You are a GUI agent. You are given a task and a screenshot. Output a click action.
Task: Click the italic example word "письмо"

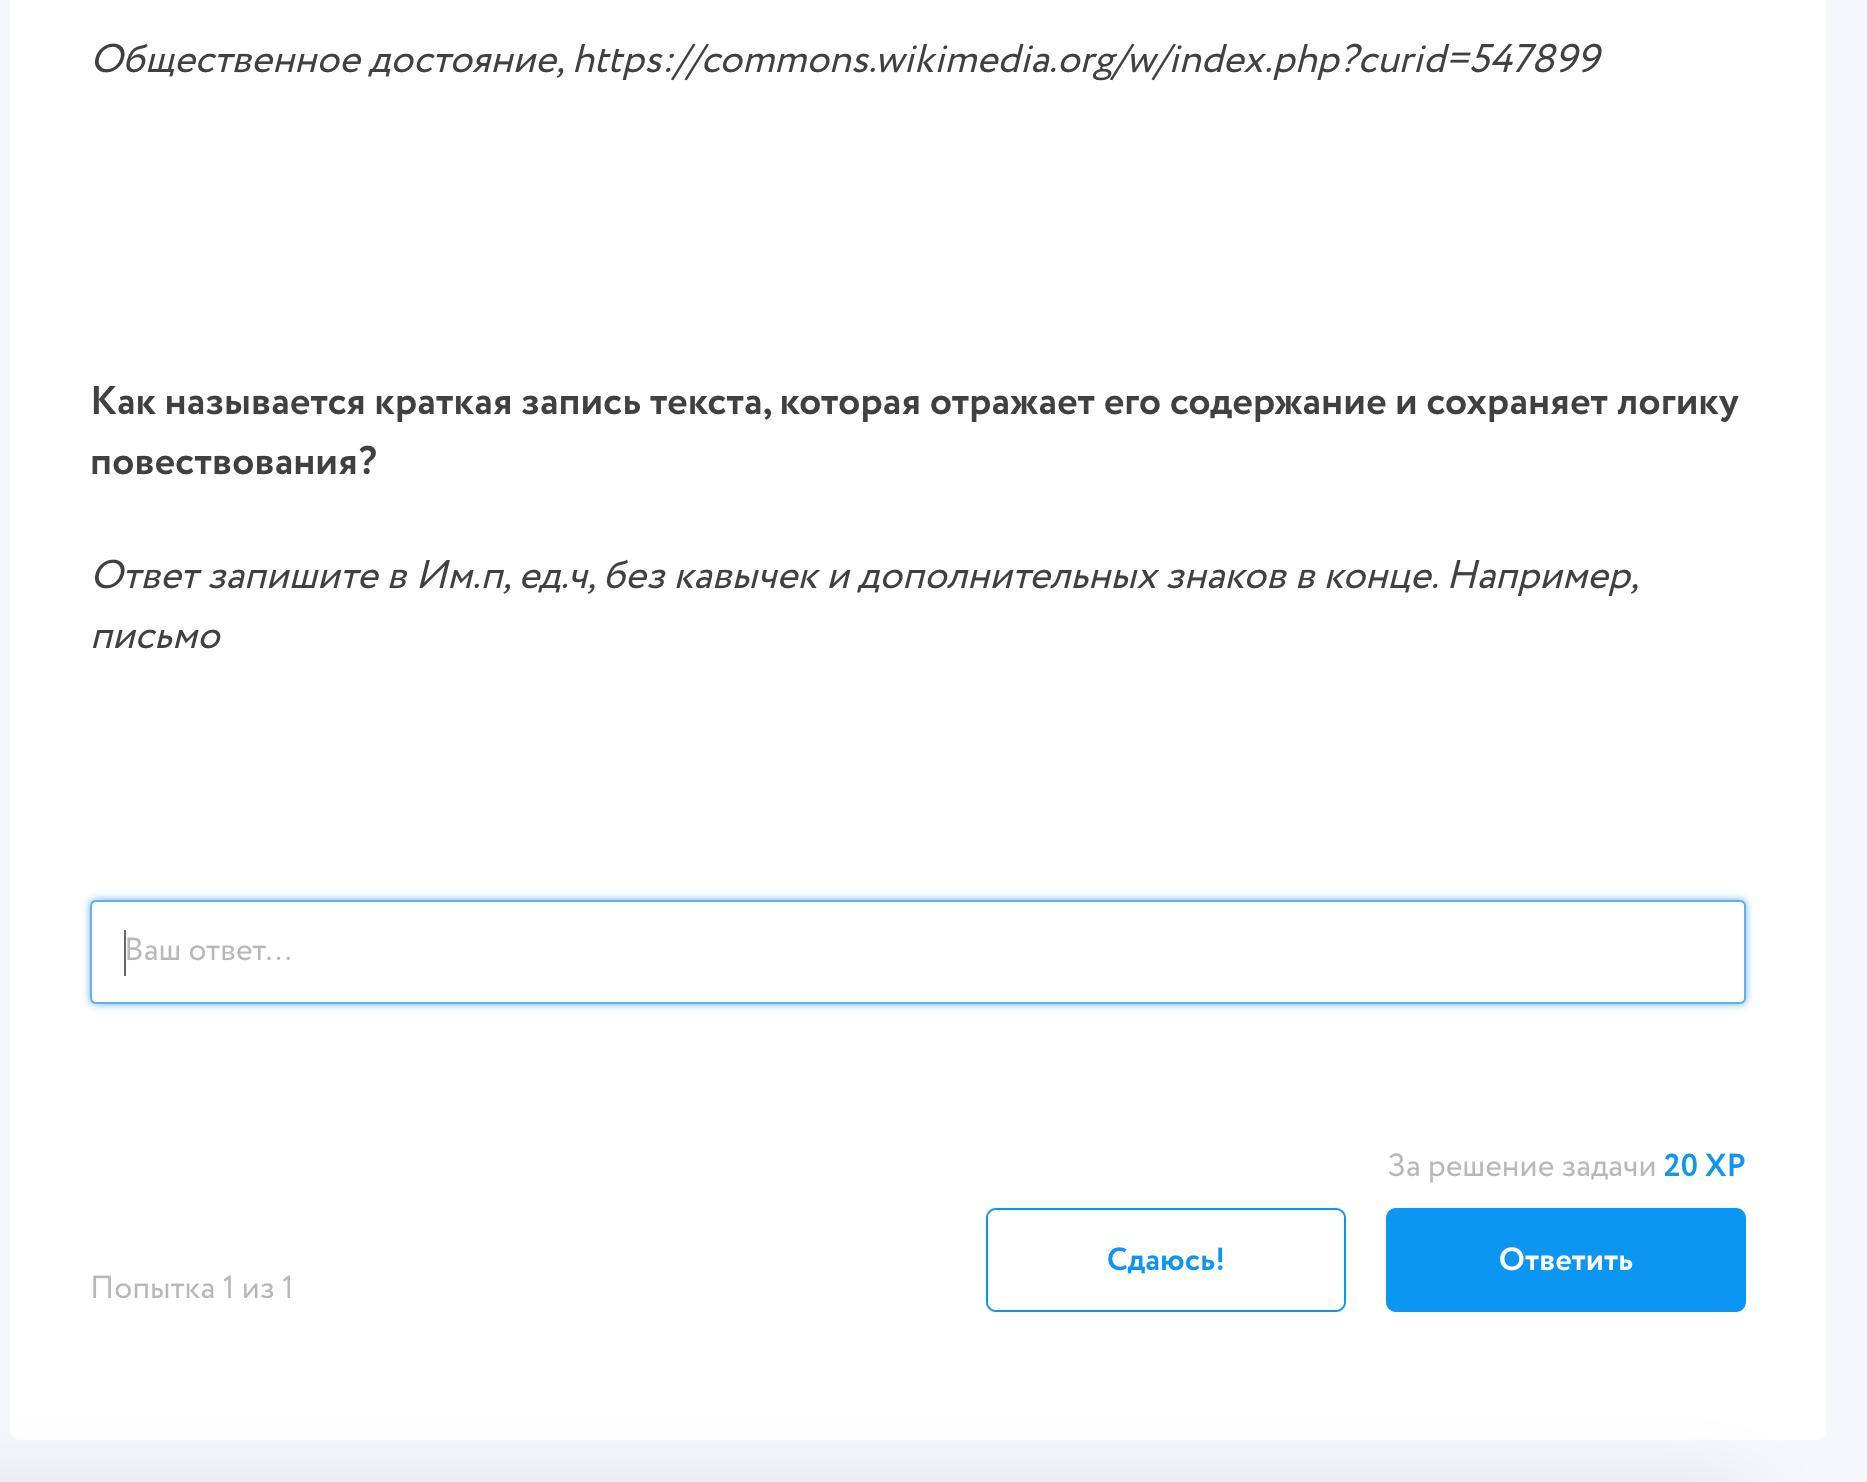point(156,636)
